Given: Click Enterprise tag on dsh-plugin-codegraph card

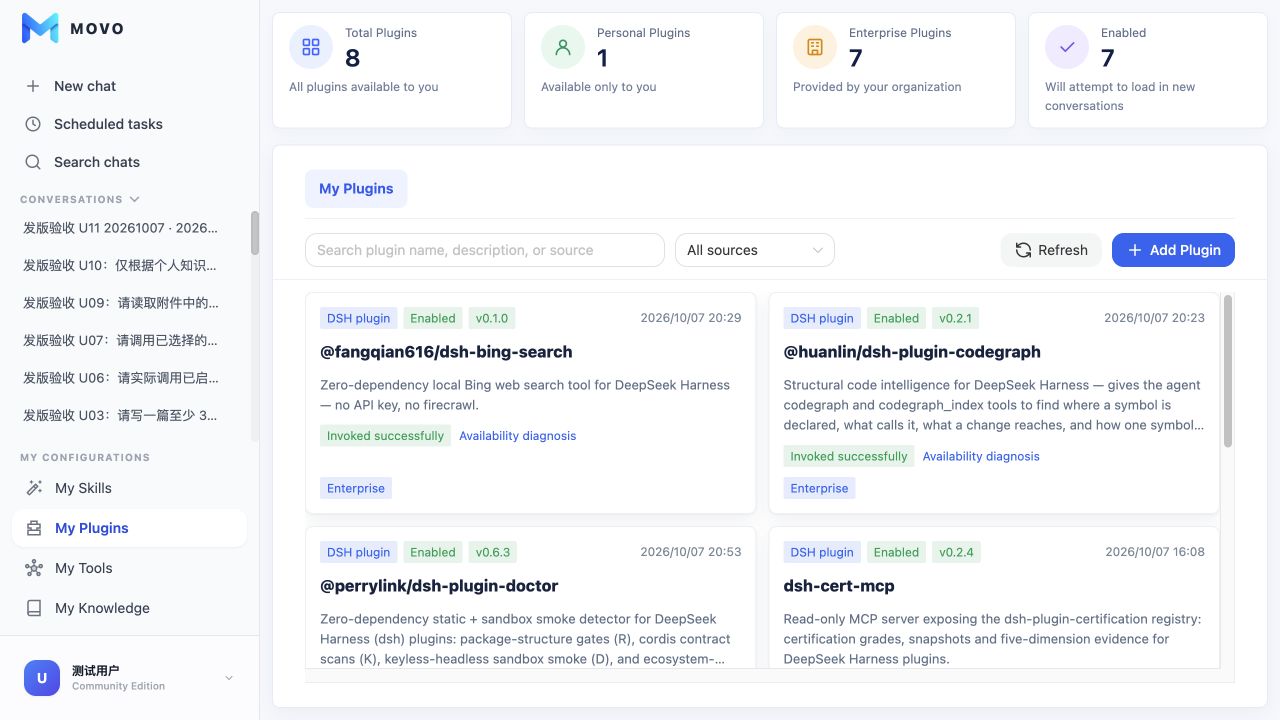Looking at the screenshot, I should [x=819, y=488].
